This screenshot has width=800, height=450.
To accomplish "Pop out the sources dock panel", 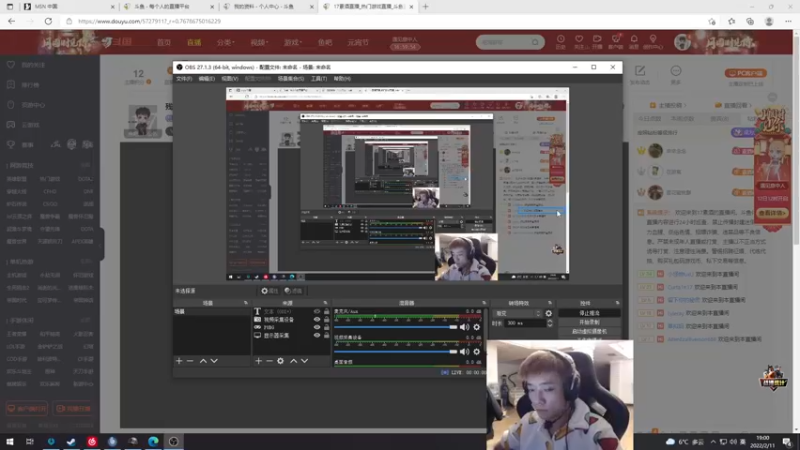I will 325,303.
